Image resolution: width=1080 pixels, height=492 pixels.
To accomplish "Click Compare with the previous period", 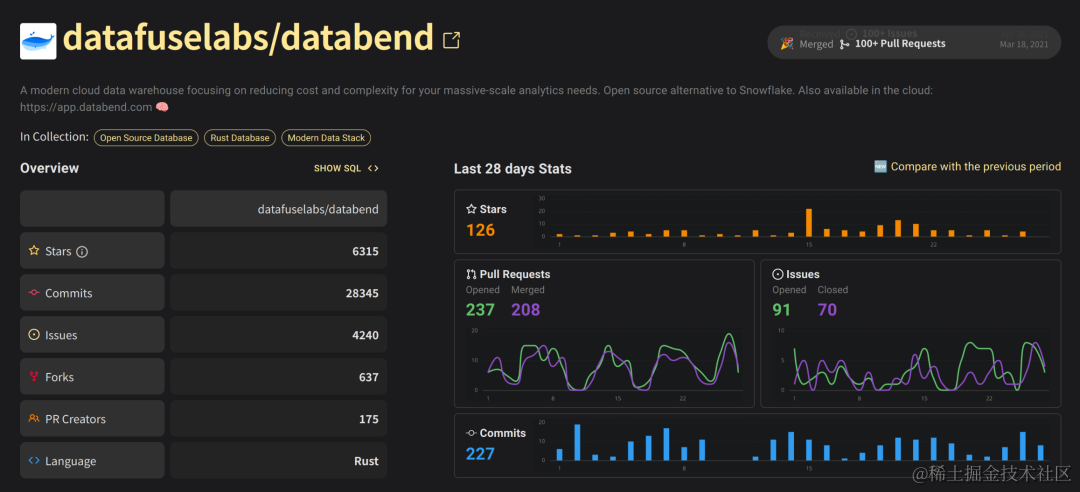I will click(x=976, y=167).
